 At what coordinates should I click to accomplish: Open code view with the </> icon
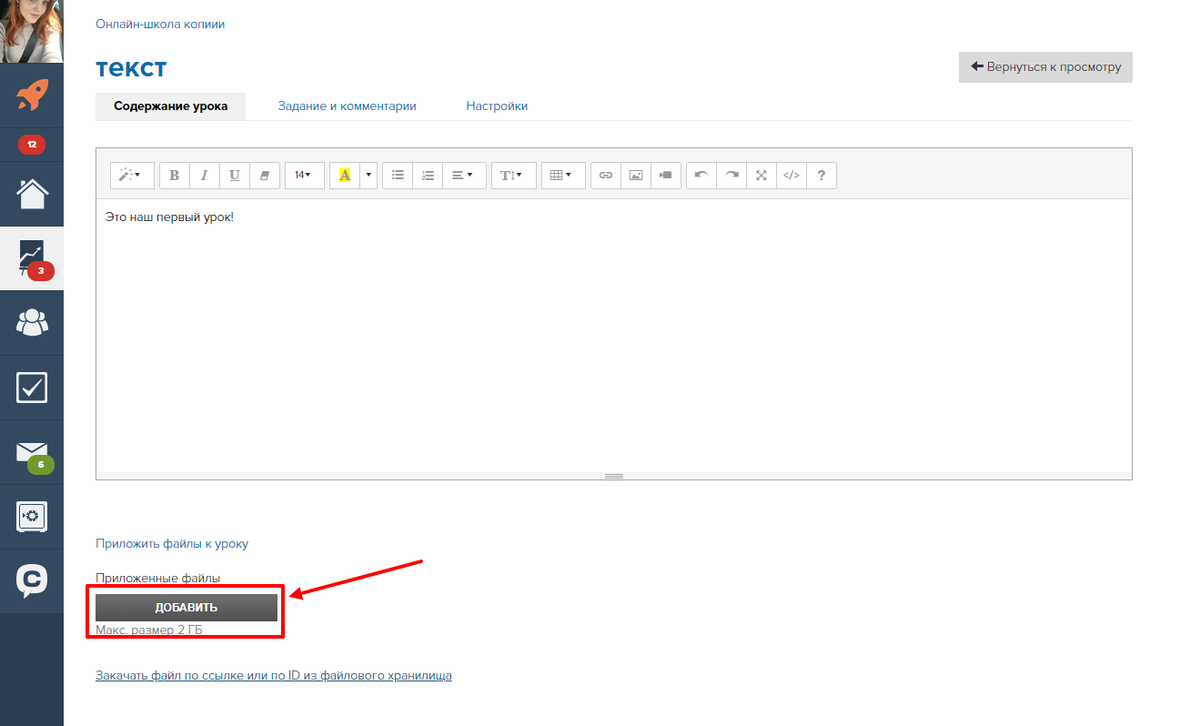(791, 175)
